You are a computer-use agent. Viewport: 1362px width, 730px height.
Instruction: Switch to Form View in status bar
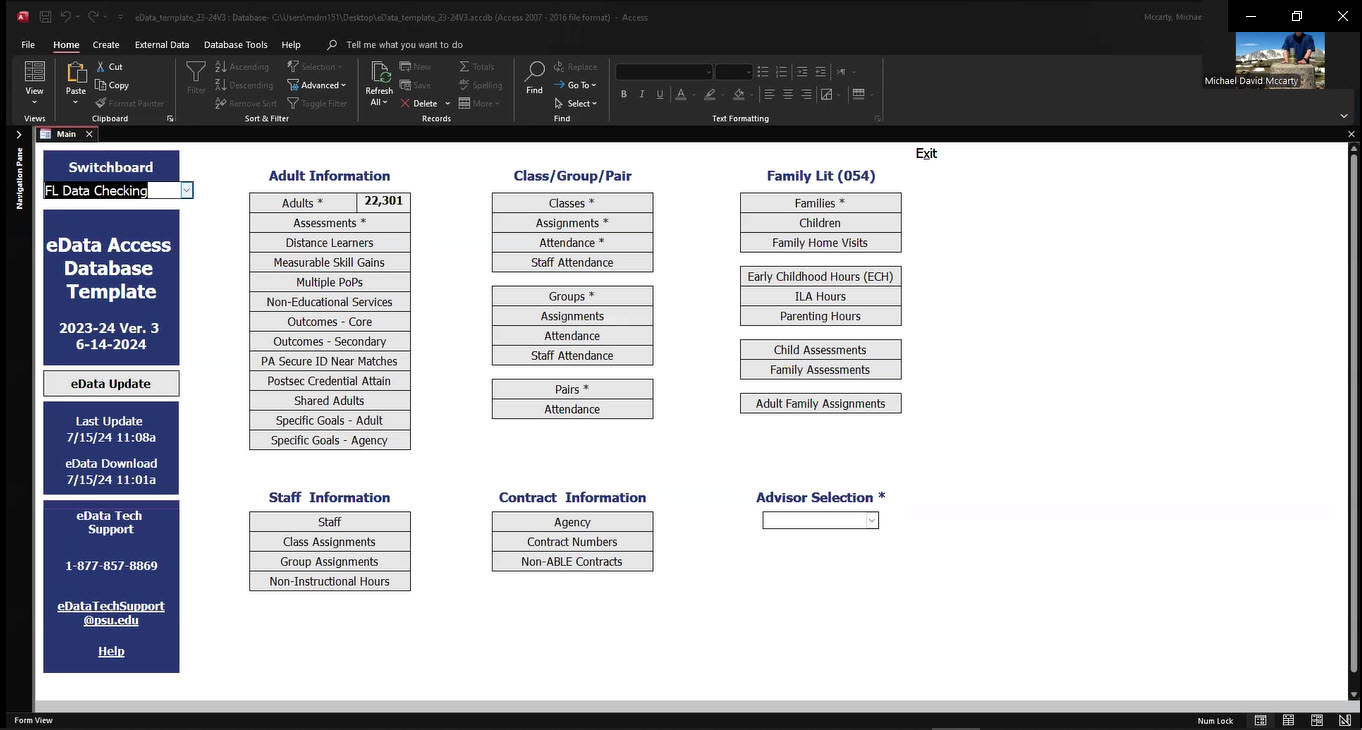(1261, 720)
